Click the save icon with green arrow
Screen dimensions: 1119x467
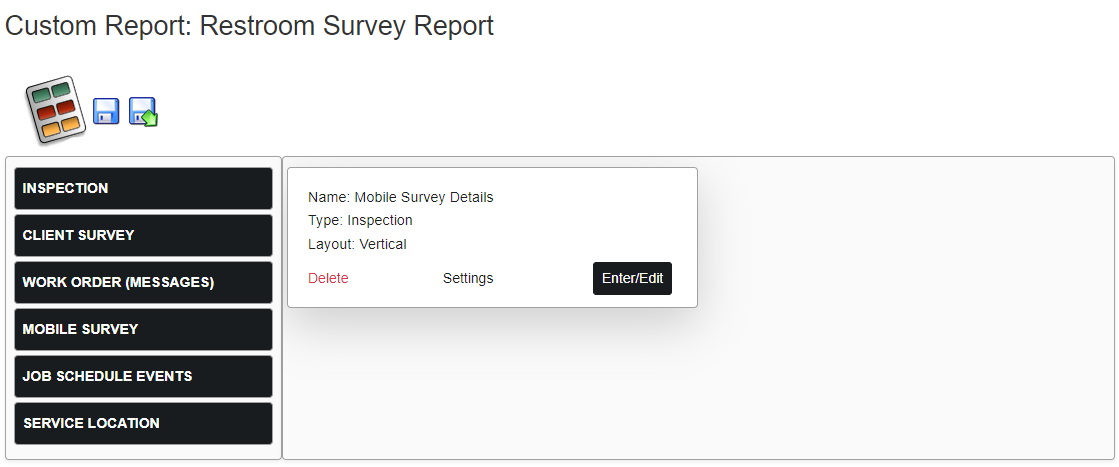point(143,112)
